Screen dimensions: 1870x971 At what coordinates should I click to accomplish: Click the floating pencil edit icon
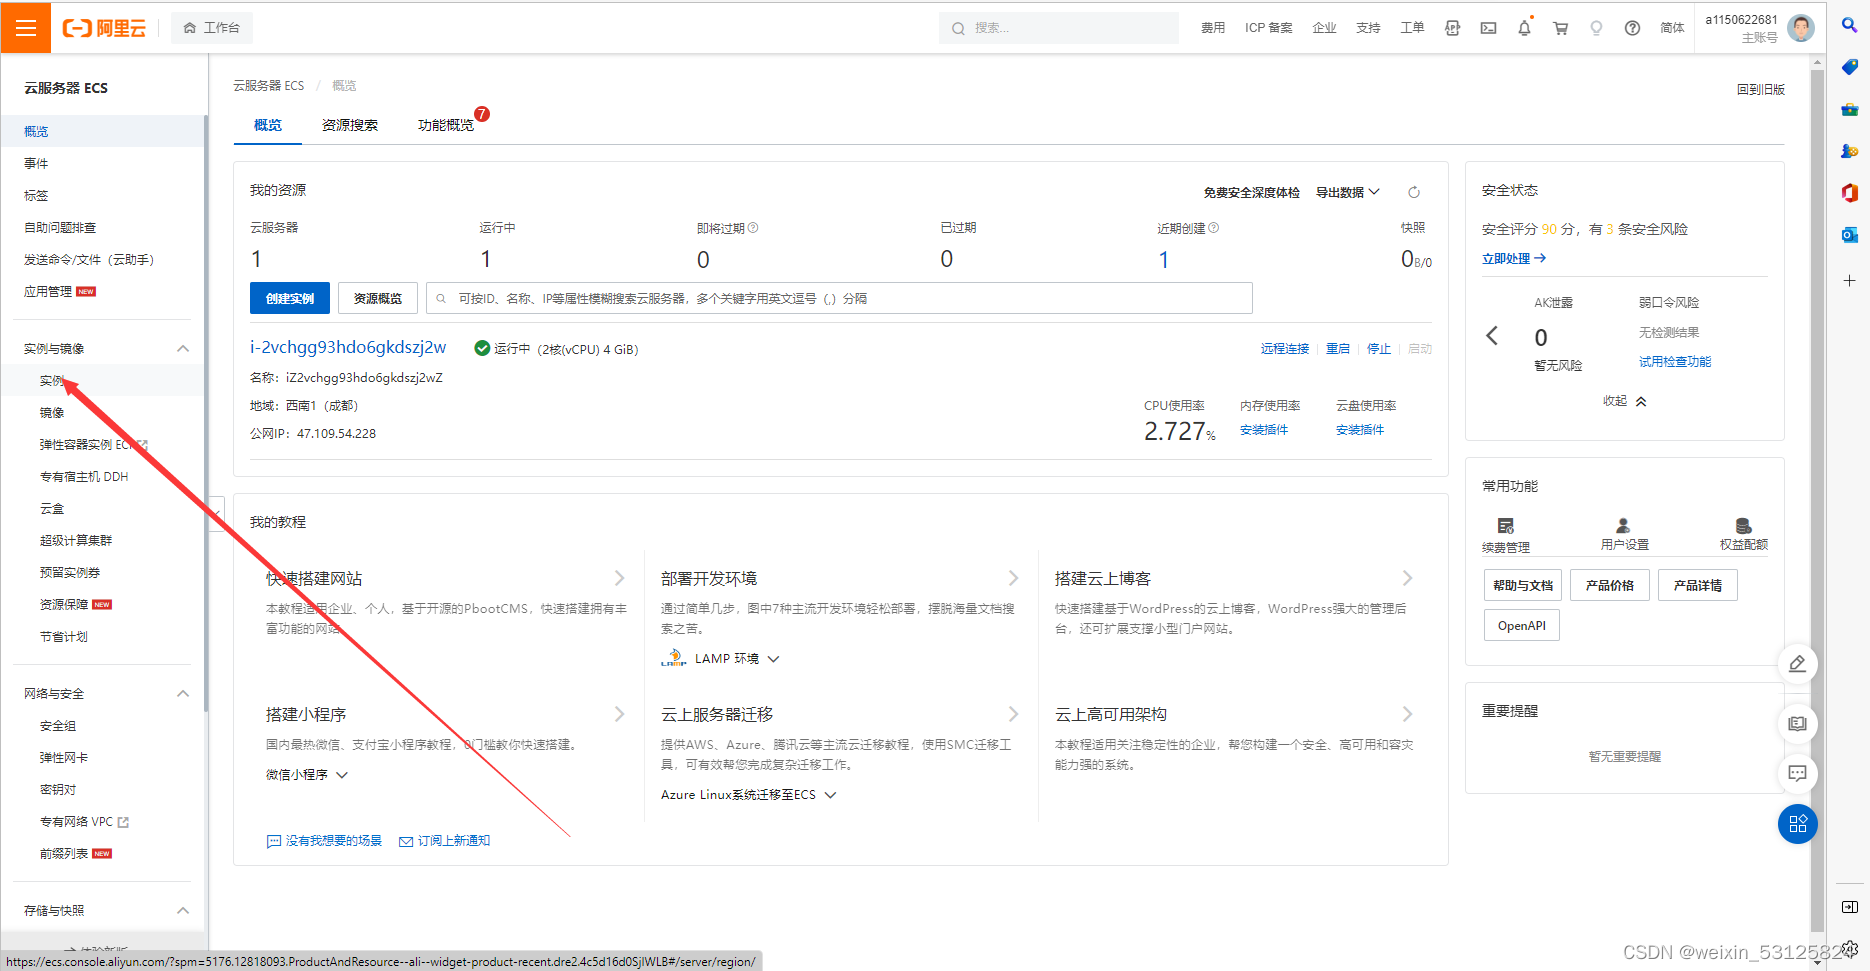(1797, 664)
